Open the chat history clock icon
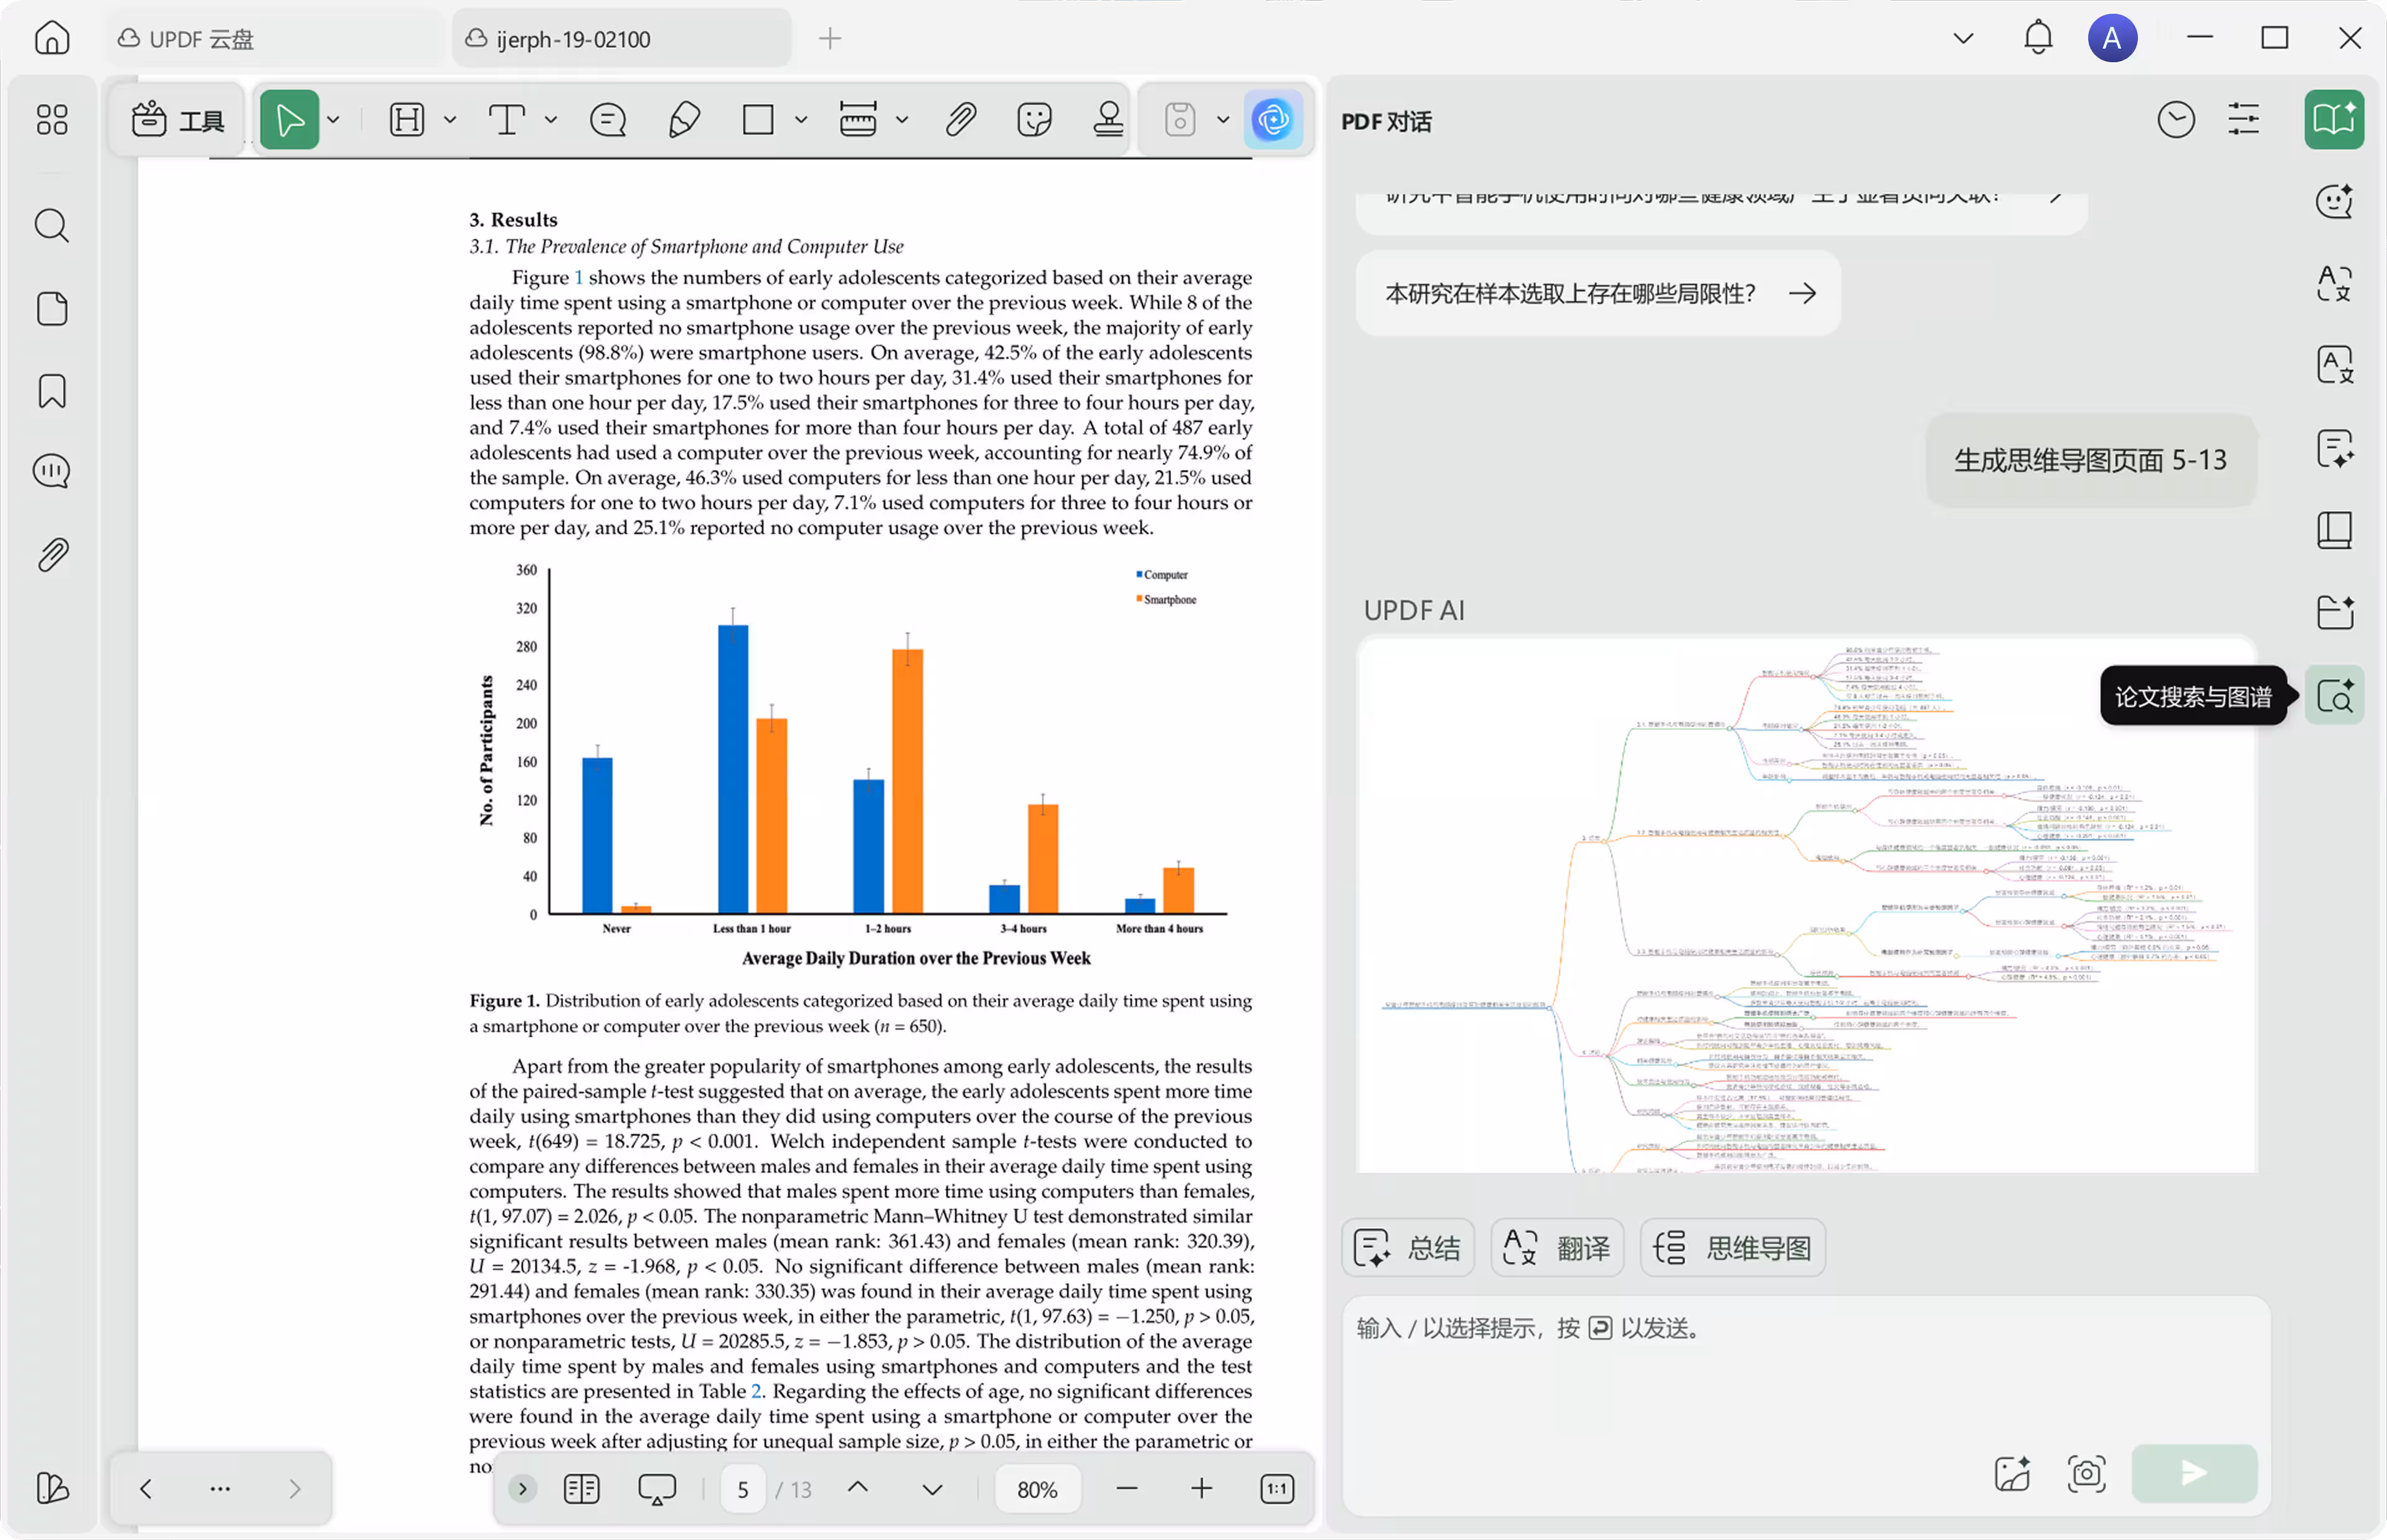Screen dimensions: 2387x1540 [2176, 120]
